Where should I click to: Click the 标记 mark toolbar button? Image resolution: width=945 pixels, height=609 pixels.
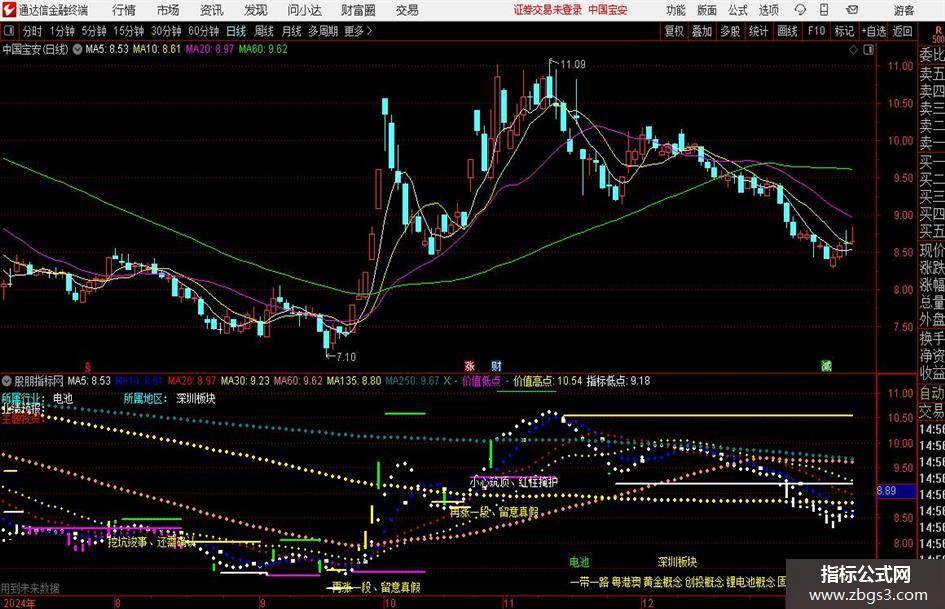tap(844, 31)
